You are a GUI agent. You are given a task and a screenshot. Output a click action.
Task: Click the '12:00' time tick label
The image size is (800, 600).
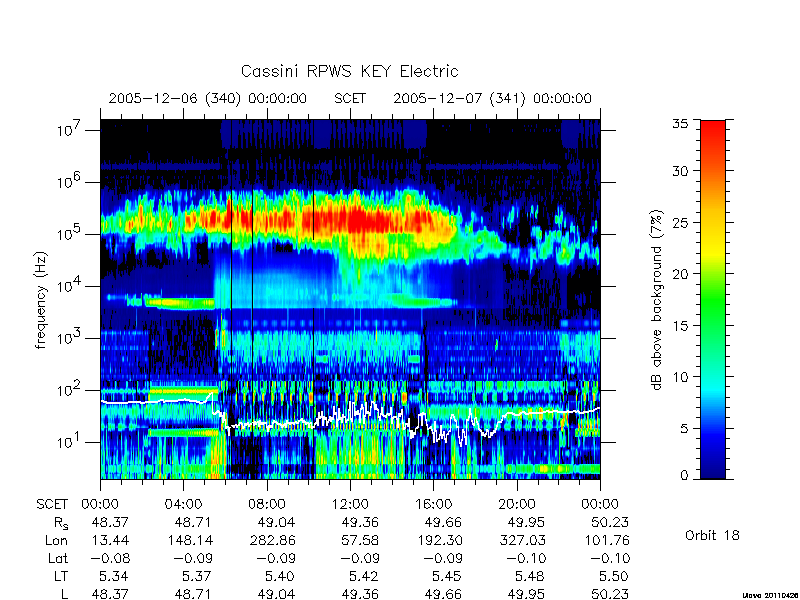click(x=350, y=505)
